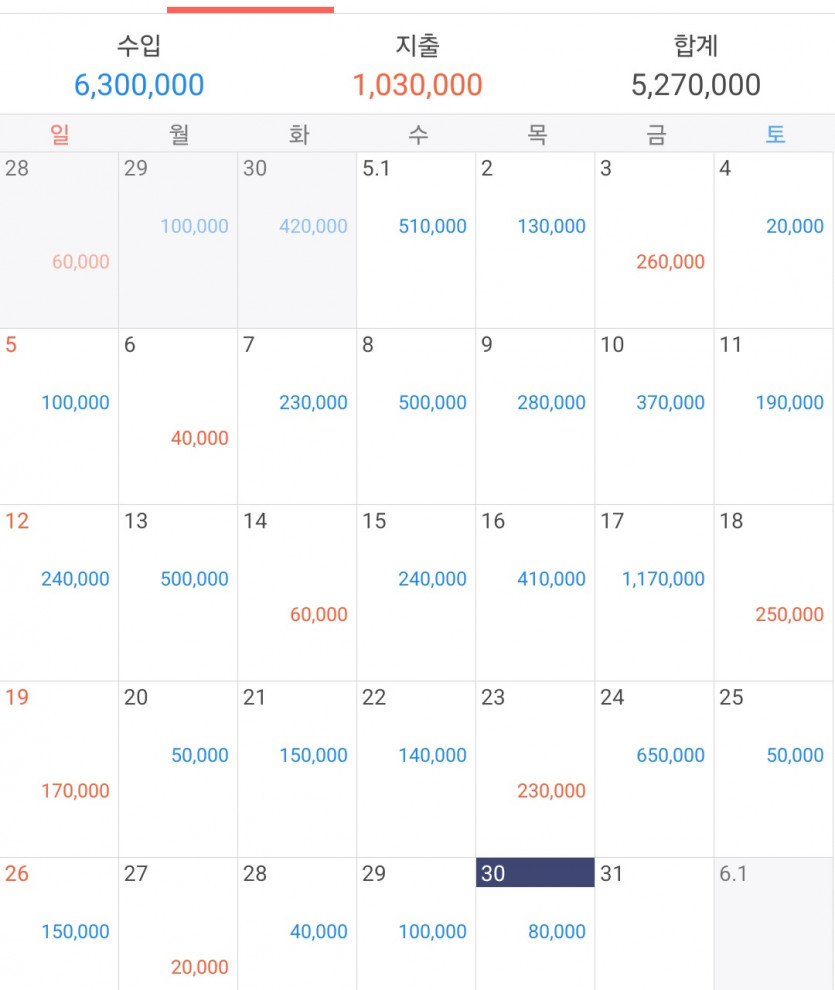Select the active tab with red underline
Viewport: 835px width, 990px height.
tap(251, 9)
